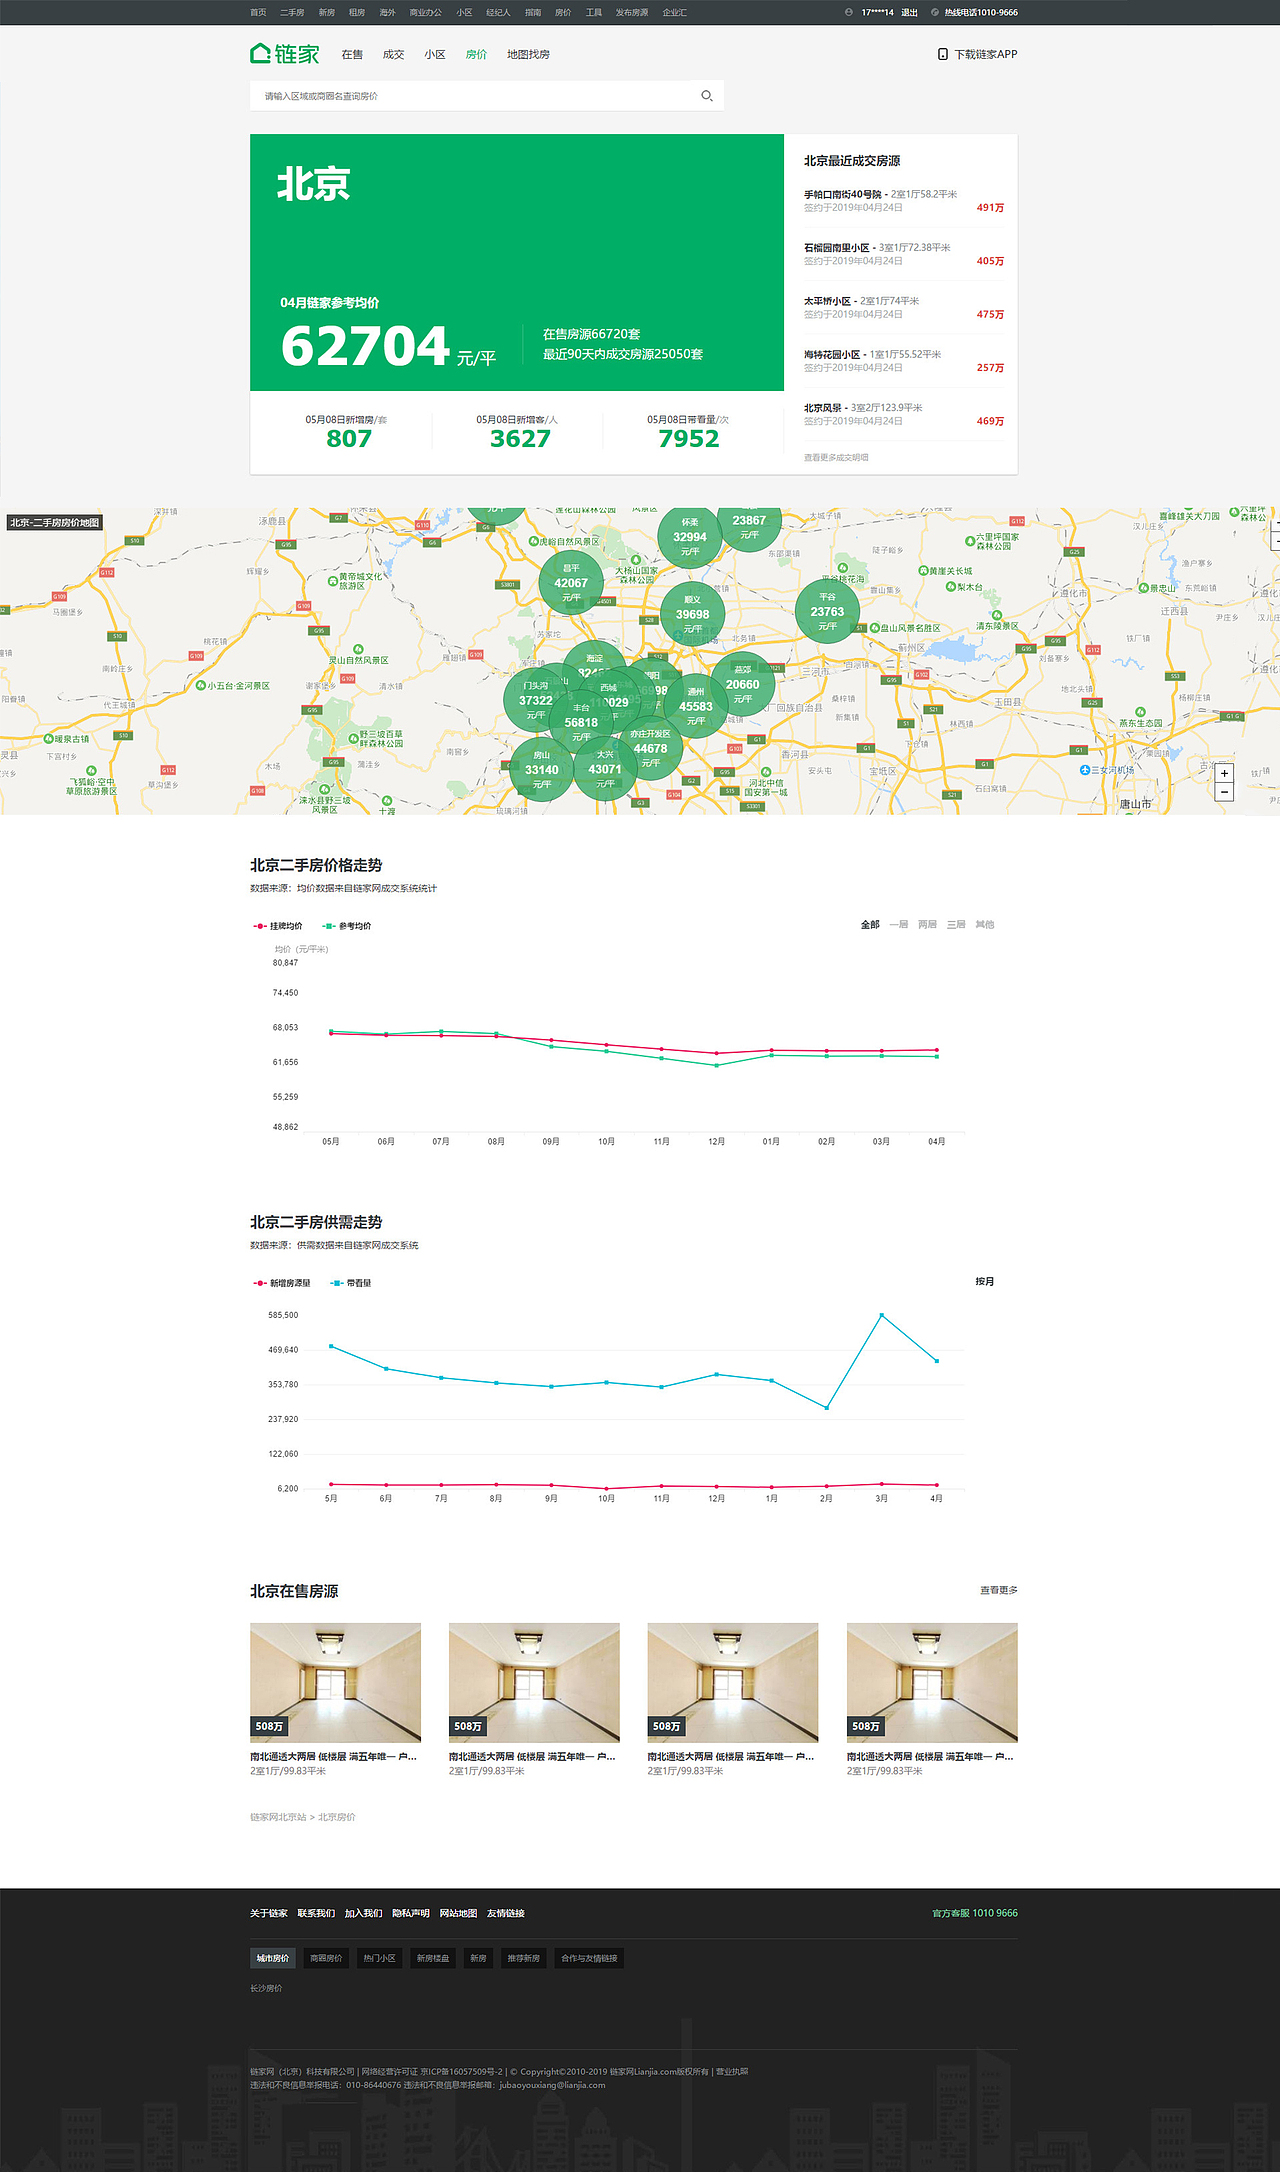Click 下载链家APP link
Viewport: 1280px width, 2172px height.
pyautogui.click(x=986, y=55)
